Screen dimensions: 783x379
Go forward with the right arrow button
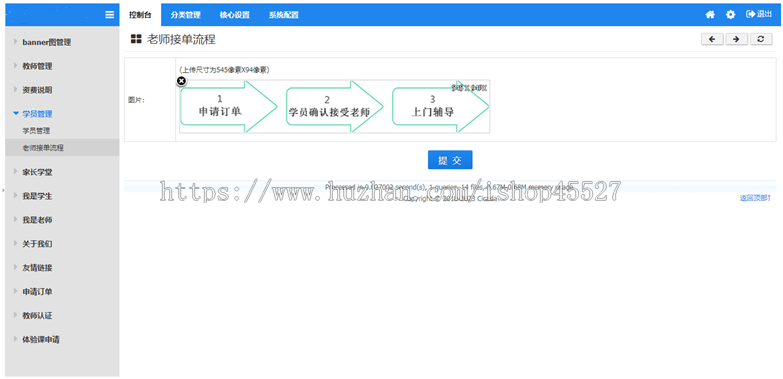click(x=736, y=39)
